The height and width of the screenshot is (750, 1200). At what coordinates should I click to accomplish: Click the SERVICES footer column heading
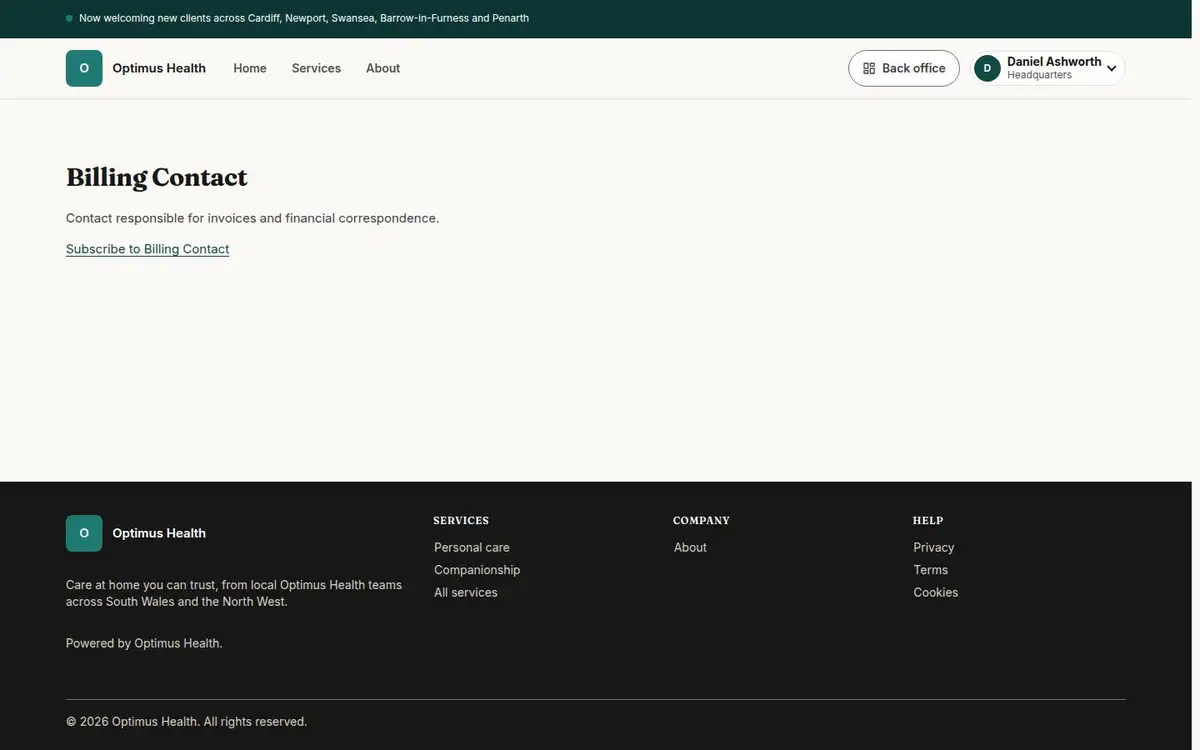[x=461, y=520]
